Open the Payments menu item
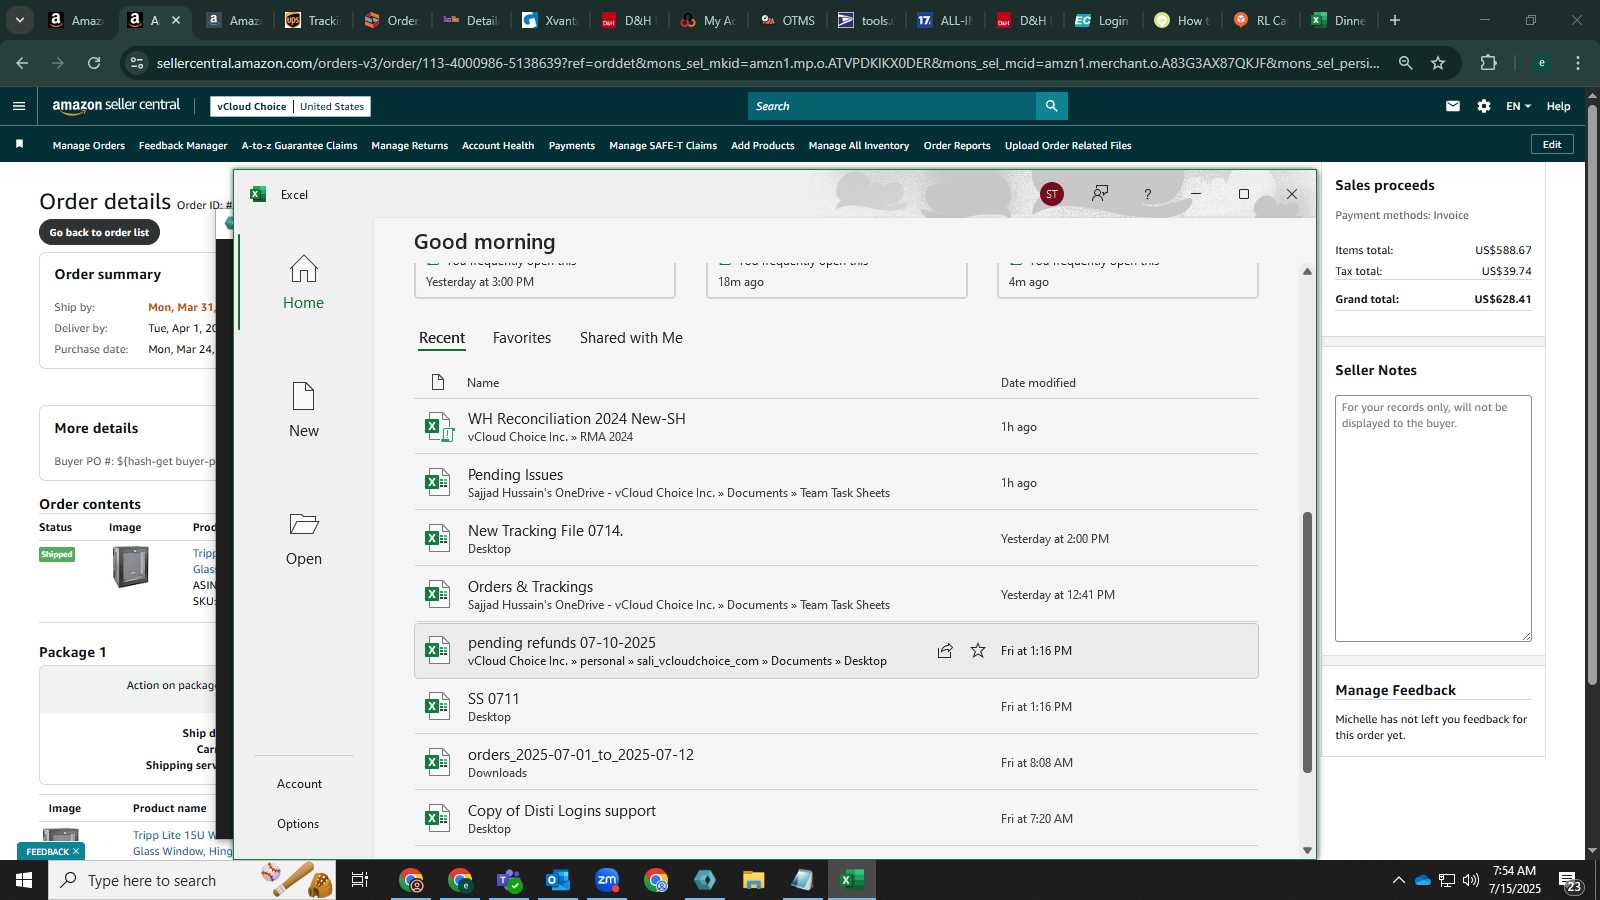 click(572, 146)
